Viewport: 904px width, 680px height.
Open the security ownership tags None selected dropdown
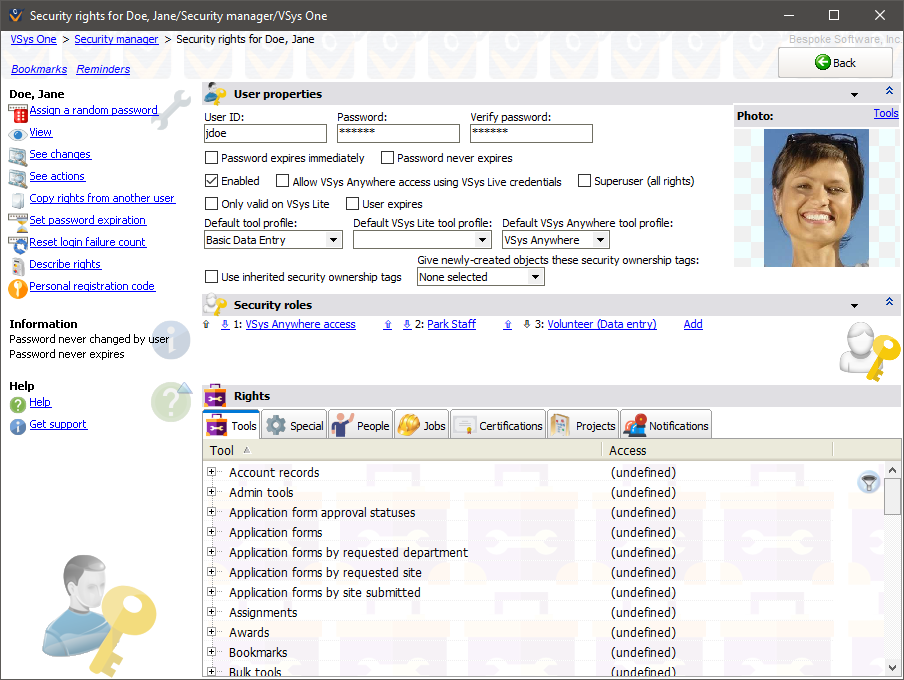[535, 277]
